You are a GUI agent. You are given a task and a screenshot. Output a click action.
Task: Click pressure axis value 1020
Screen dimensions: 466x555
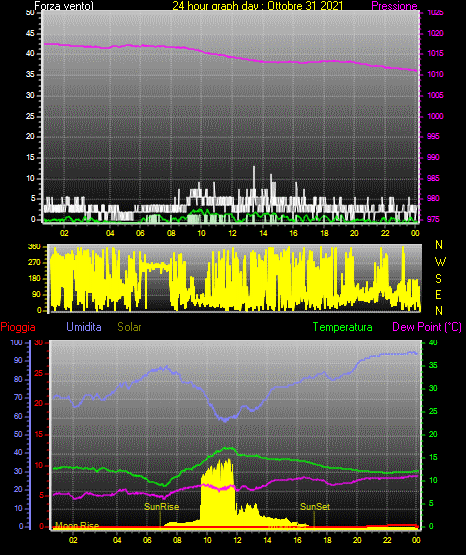click(x=435, y=33)
